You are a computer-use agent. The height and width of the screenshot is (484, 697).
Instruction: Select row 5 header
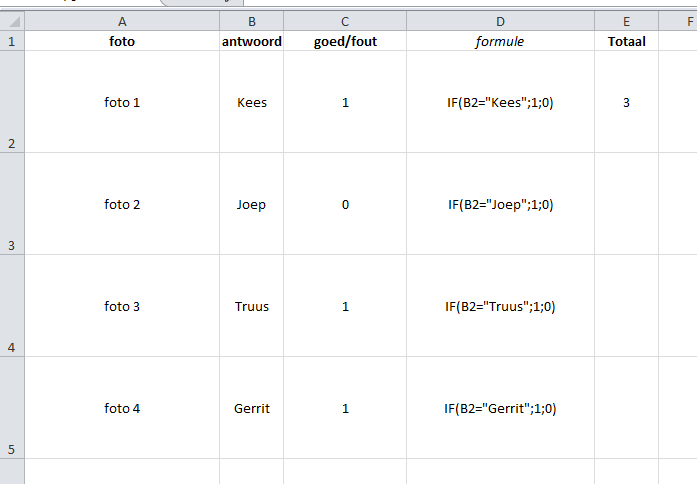11,408
